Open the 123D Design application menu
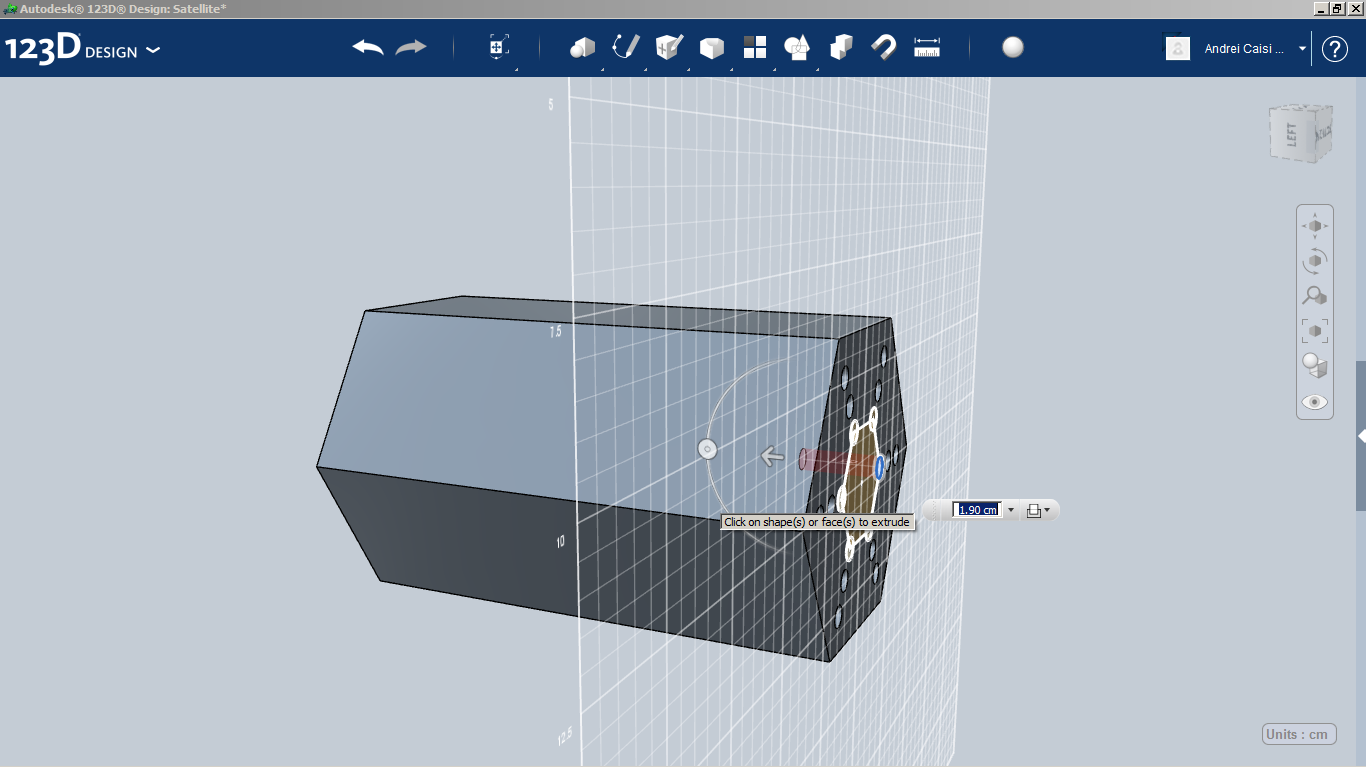This screenshot has height=768, width=1366. pyautogui.click(x=82, y=49)
